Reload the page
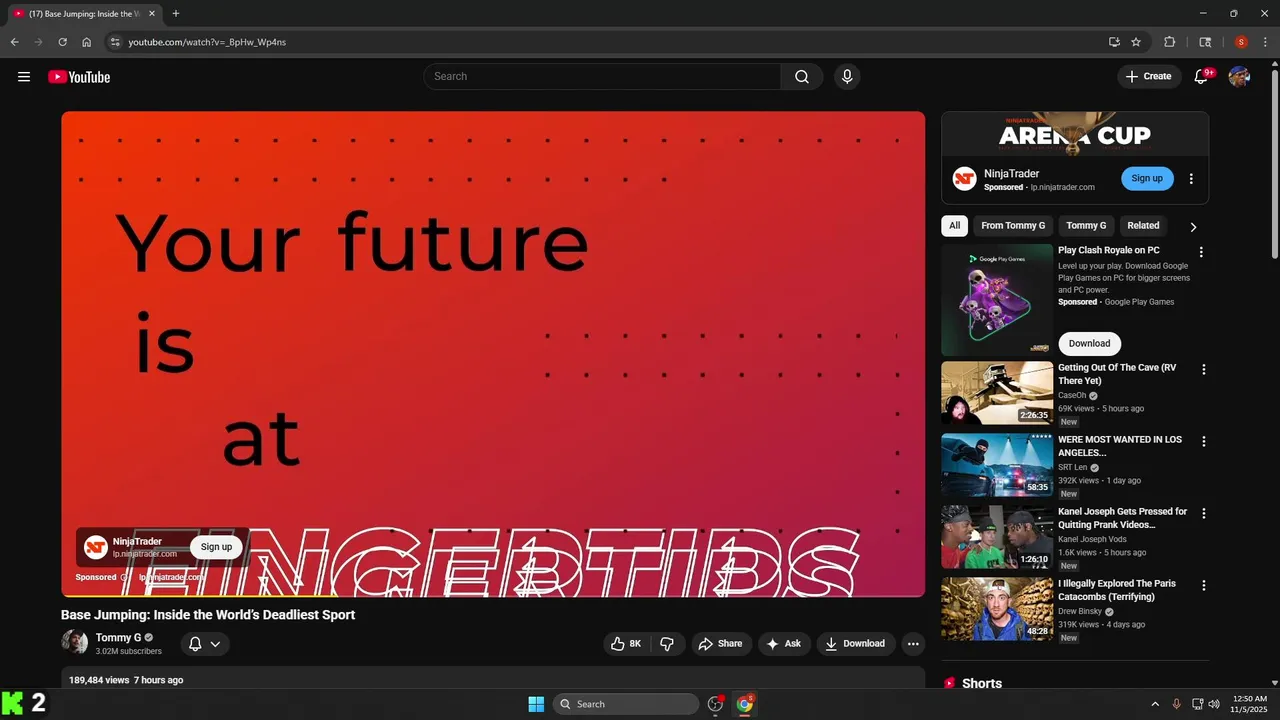Screen dimensions: 1280x720 62,42
